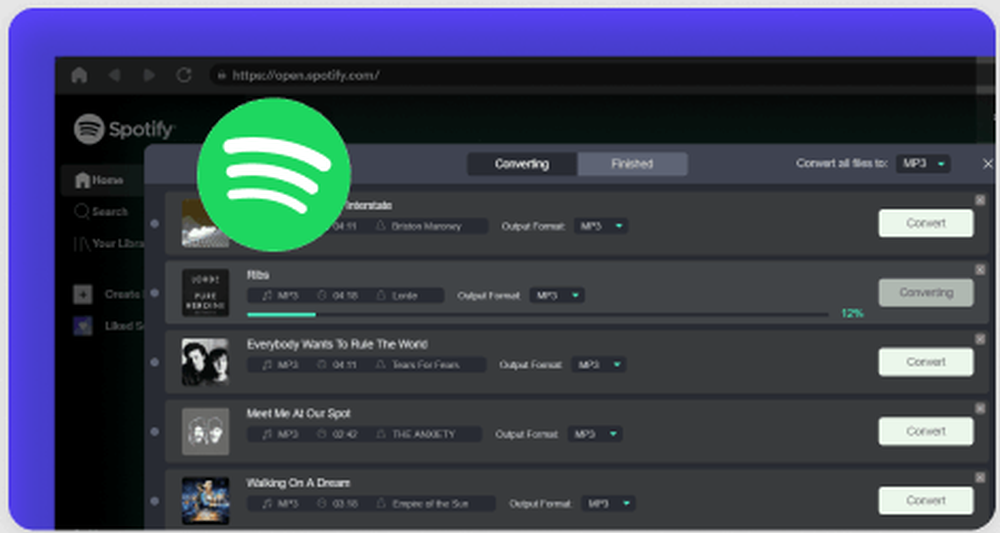Viewport: 1000px width, 533px height.
Task: Click Convert for Walking On A Dream
Action: point(926,500)
